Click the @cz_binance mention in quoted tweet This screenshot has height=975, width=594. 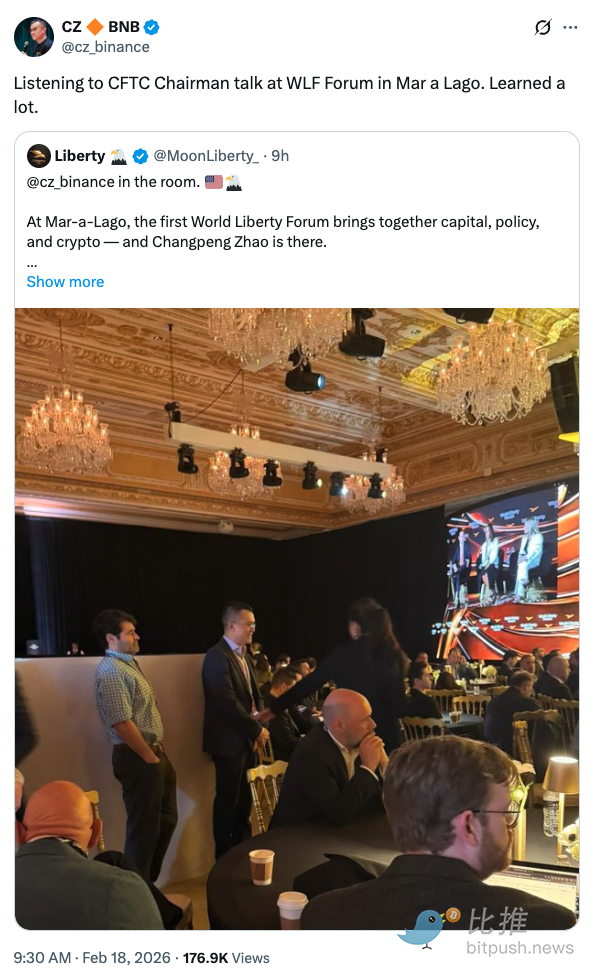point(70,182)
